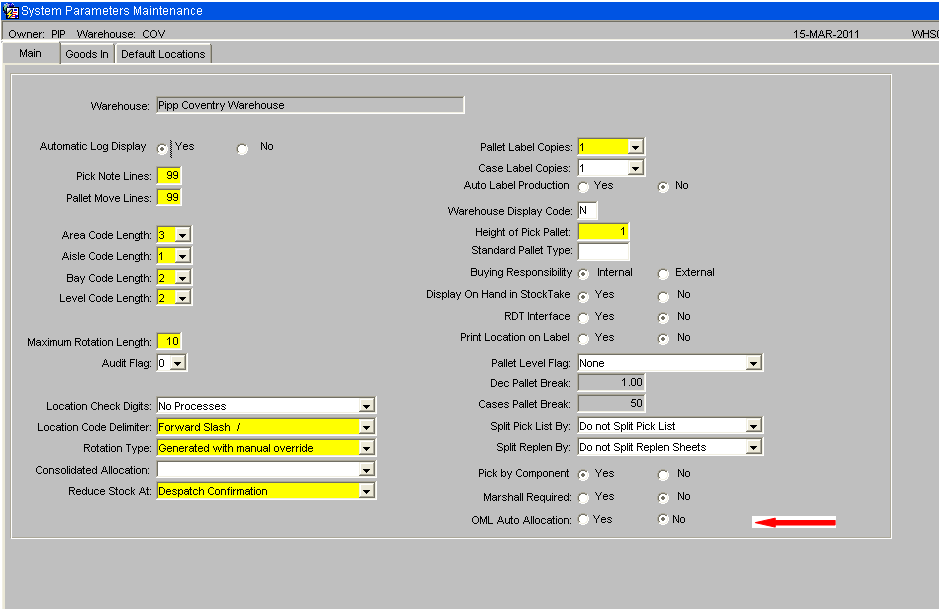Choose Internal Buying Responsibility

click(x=583, y=274)
